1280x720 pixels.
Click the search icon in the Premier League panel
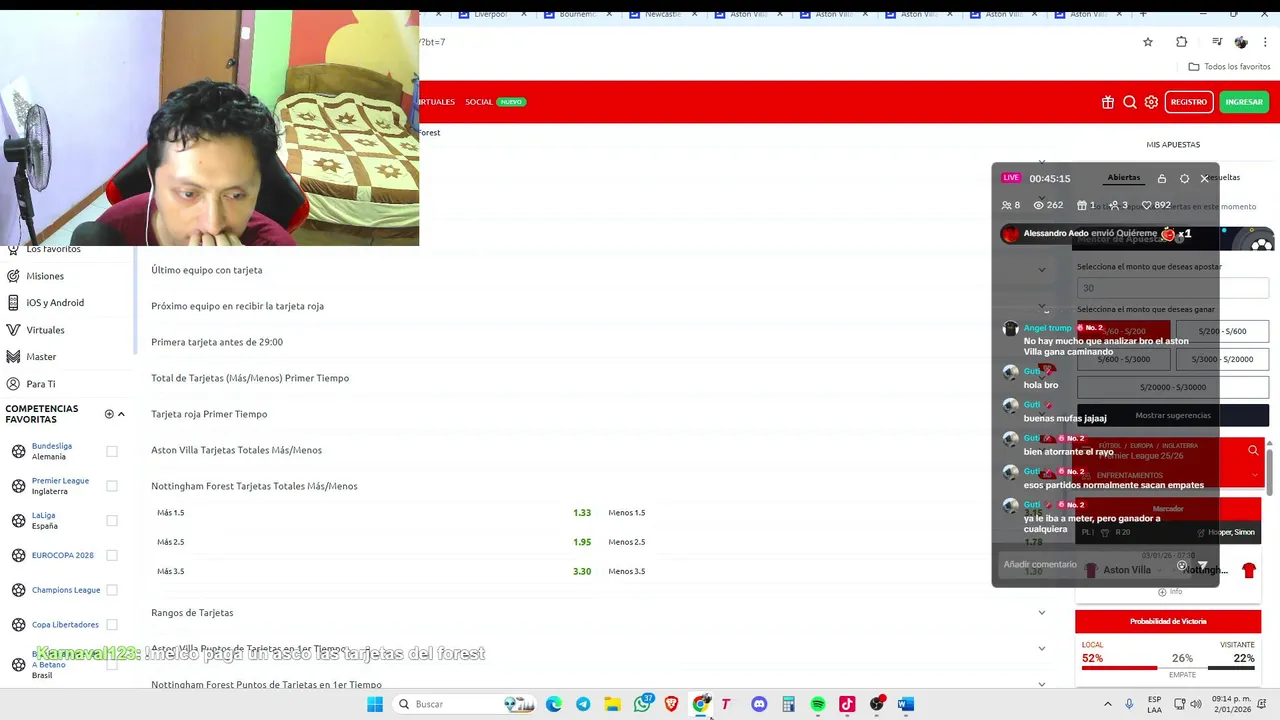(1253, 451)
